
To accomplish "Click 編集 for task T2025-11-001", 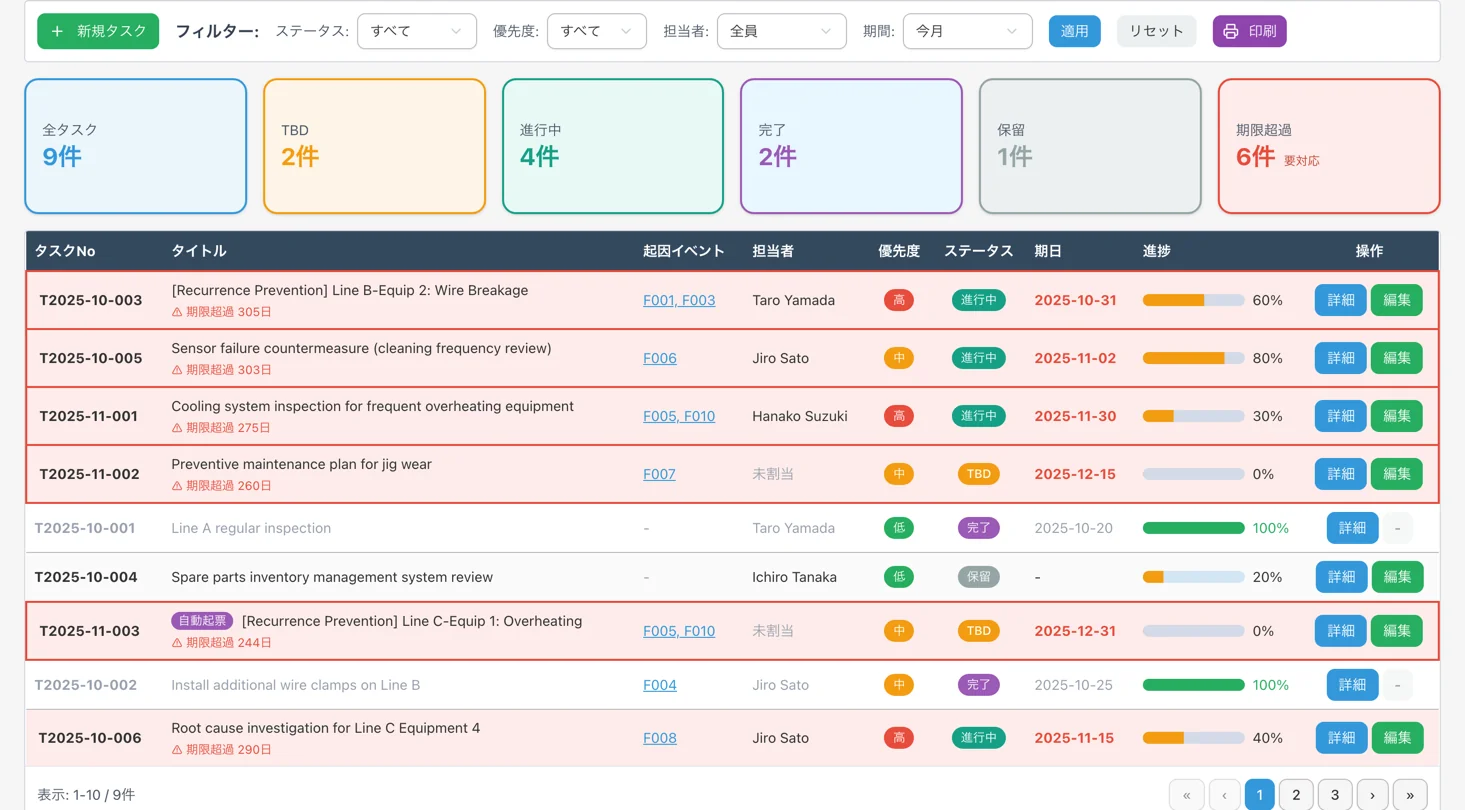I will click(1396, 416).
